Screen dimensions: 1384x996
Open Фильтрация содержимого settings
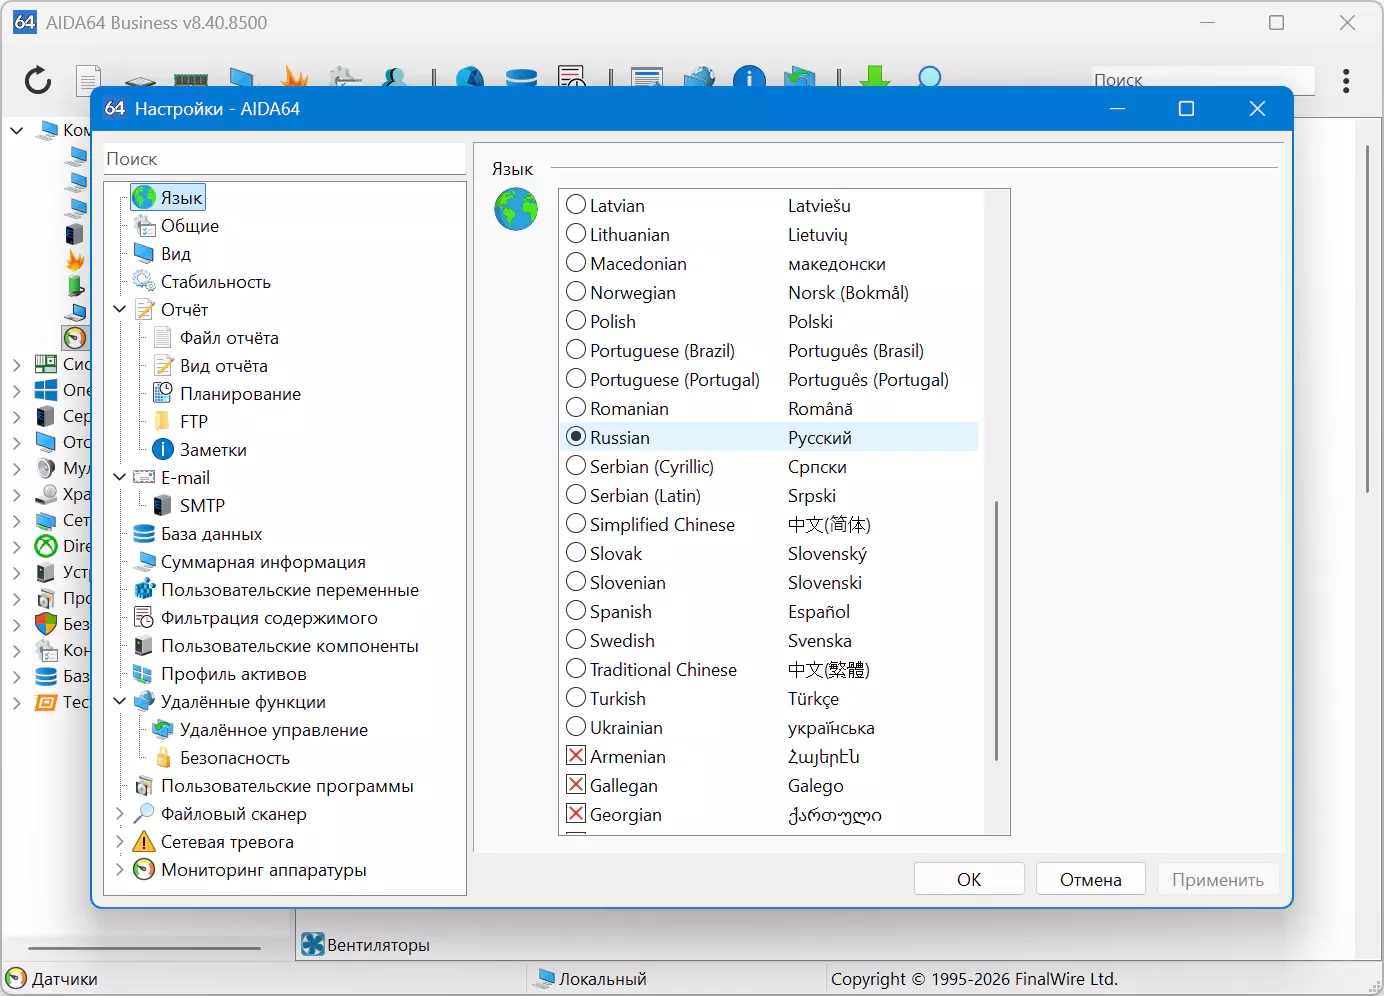coord(256,618)
